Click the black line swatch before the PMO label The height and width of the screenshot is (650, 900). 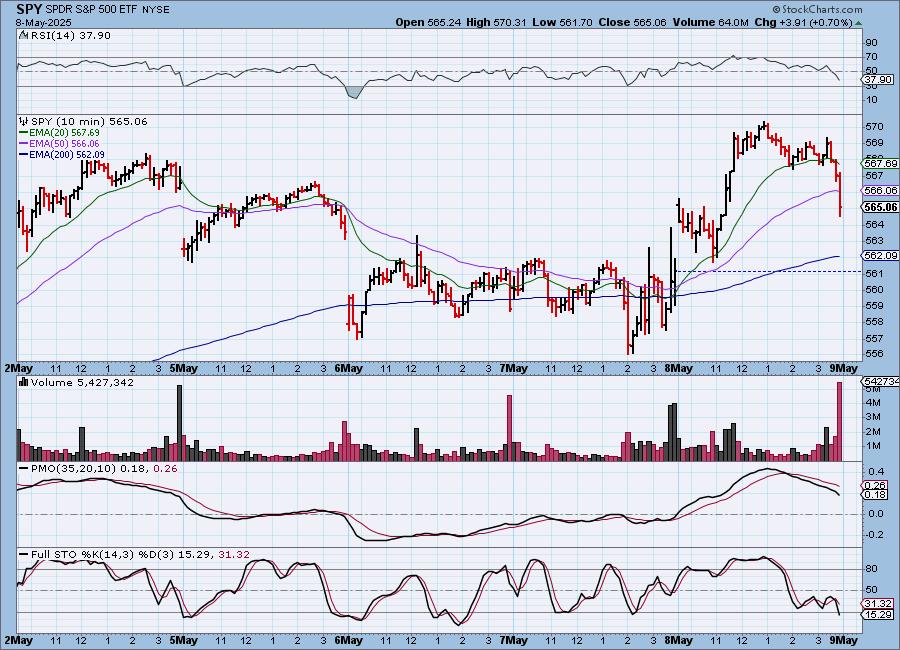click(x=24, y=469)
